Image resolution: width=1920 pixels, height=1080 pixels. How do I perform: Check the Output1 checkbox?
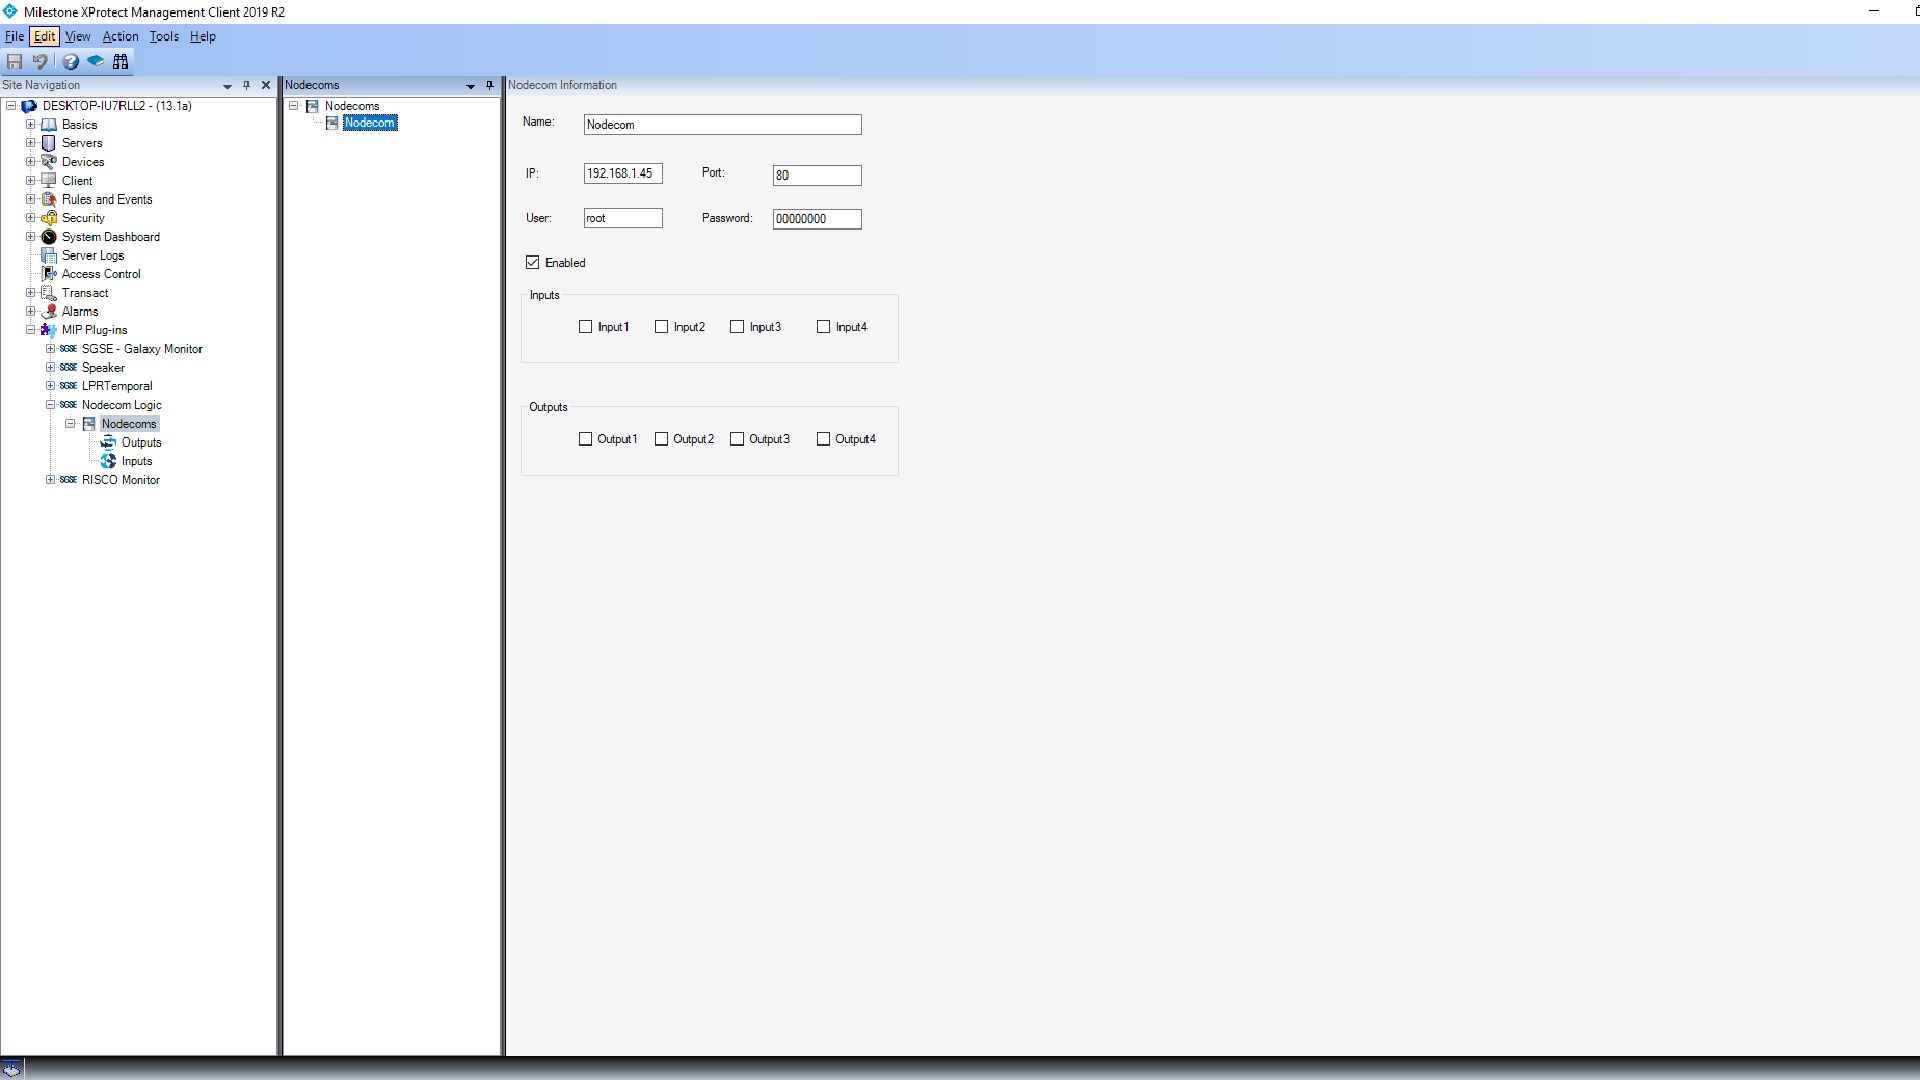point(586,439)
